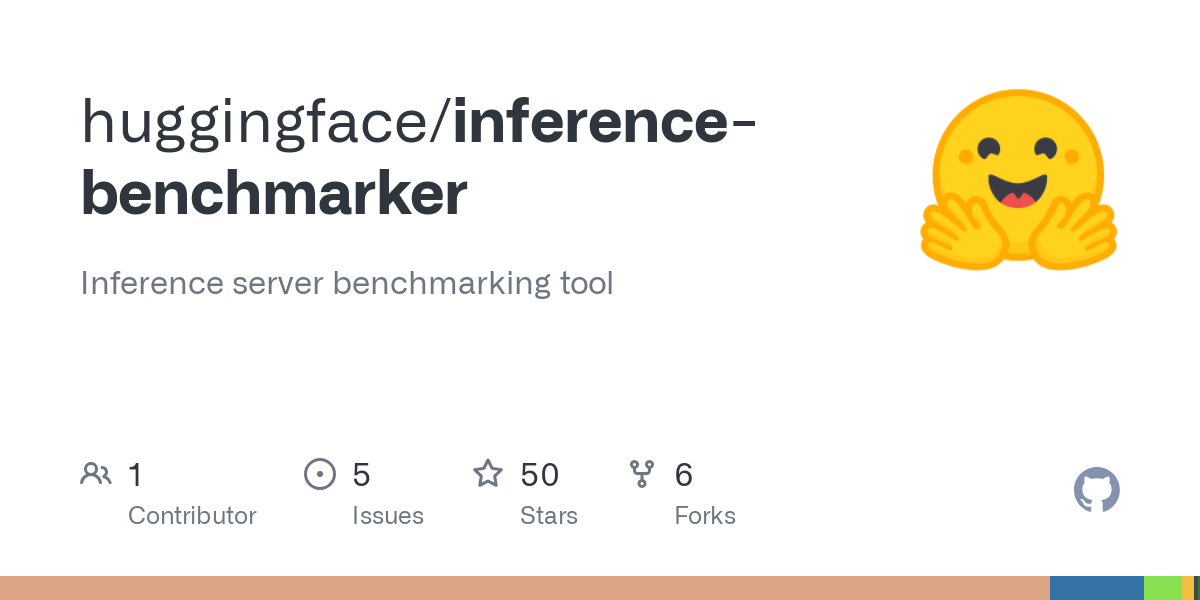1200x600 pixels.
Task: Click the Forks label
Action: click(x=705, y=516)
